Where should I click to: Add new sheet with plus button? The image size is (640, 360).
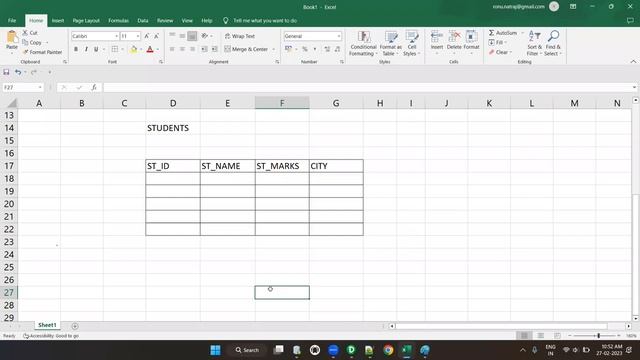pos(75,326)
